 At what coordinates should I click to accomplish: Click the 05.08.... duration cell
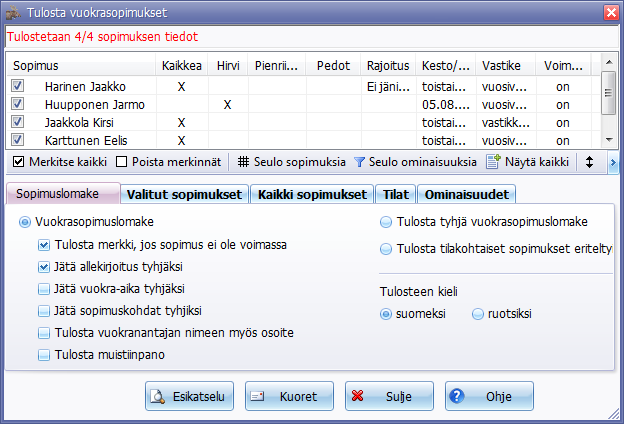coord(446,105)
